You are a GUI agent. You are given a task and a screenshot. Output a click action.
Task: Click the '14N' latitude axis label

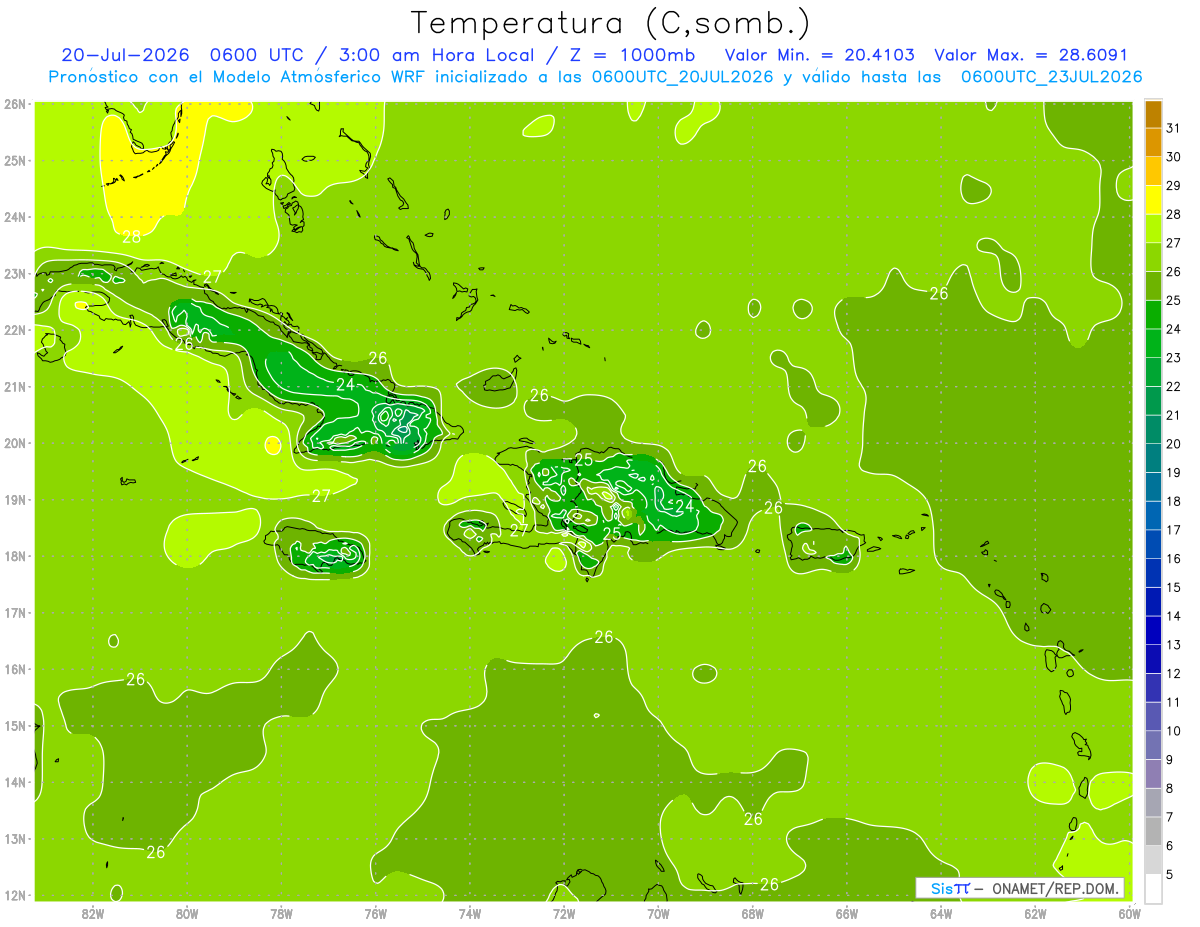point(14,782)
